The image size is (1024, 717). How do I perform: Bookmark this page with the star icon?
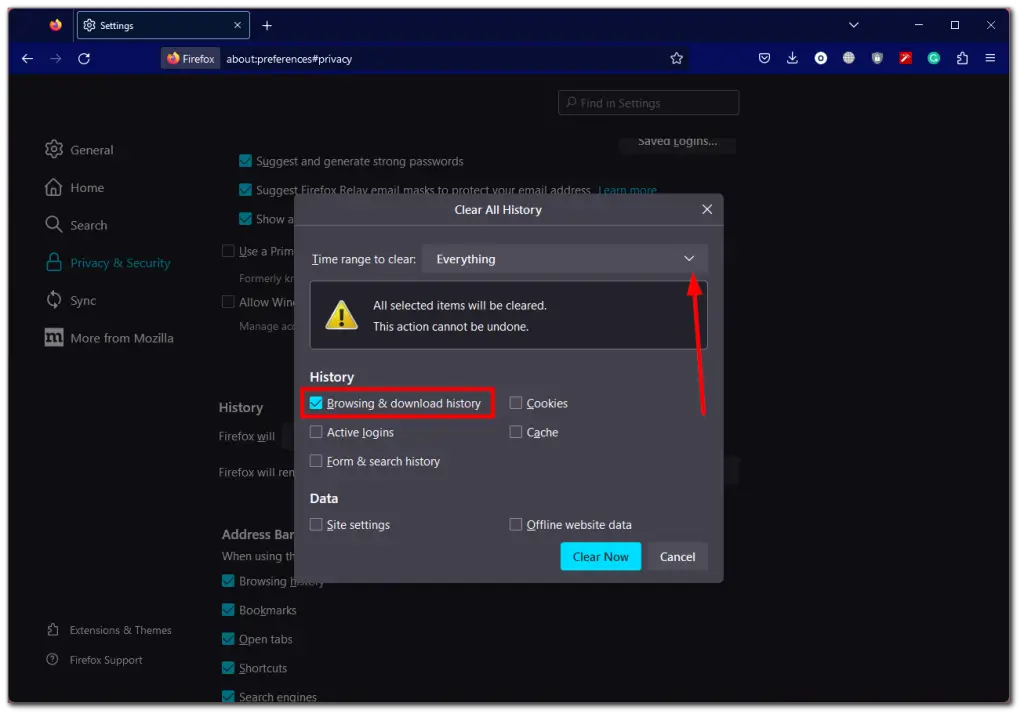677,58
